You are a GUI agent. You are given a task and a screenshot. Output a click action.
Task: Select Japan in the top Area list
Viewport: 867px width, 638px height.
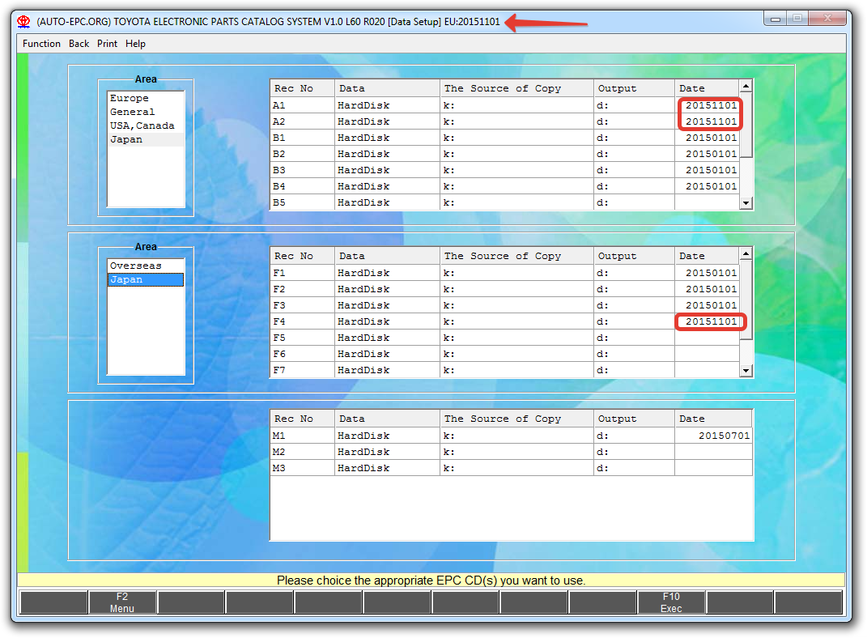tap(146, 139)
